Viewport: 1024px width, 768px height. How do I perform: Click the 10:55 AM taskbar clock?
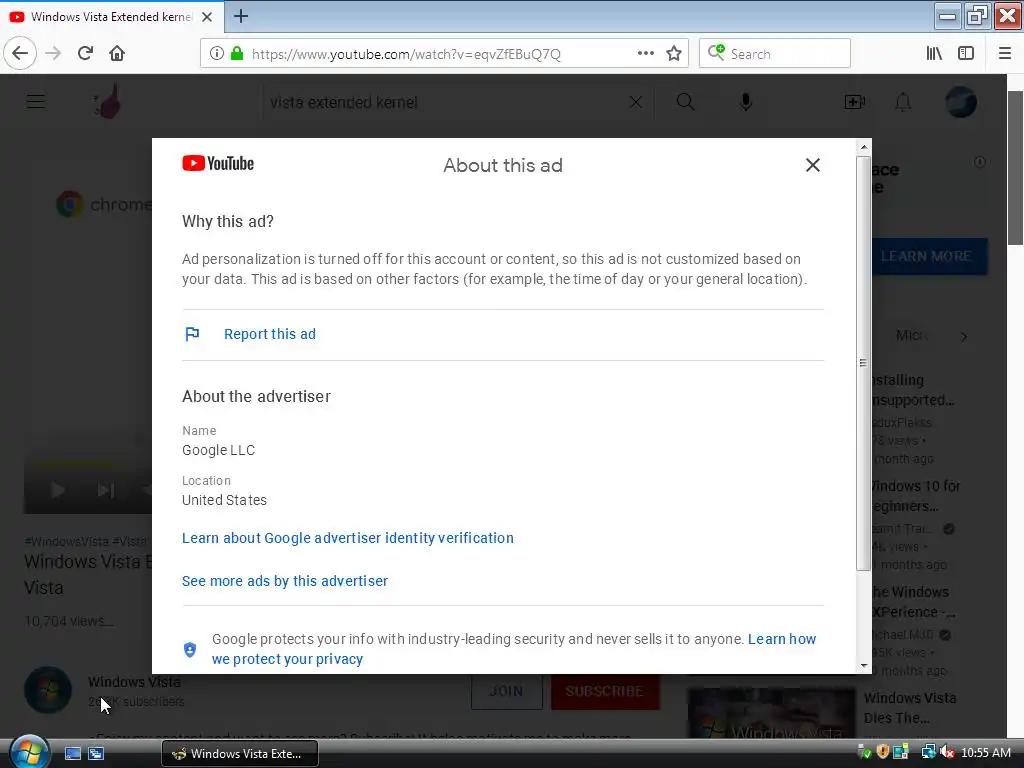point(986,753)
